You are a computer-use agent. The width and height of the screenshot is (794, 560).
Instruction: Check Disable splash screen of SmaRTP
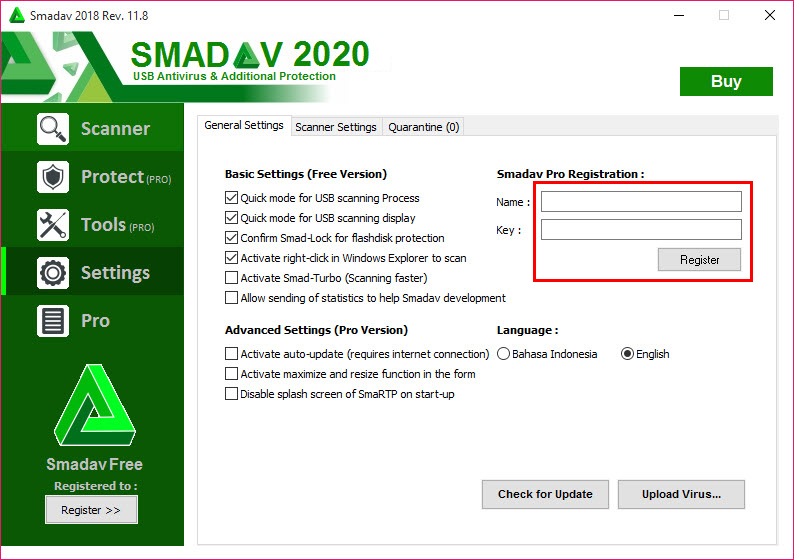[x=231, y=393]
